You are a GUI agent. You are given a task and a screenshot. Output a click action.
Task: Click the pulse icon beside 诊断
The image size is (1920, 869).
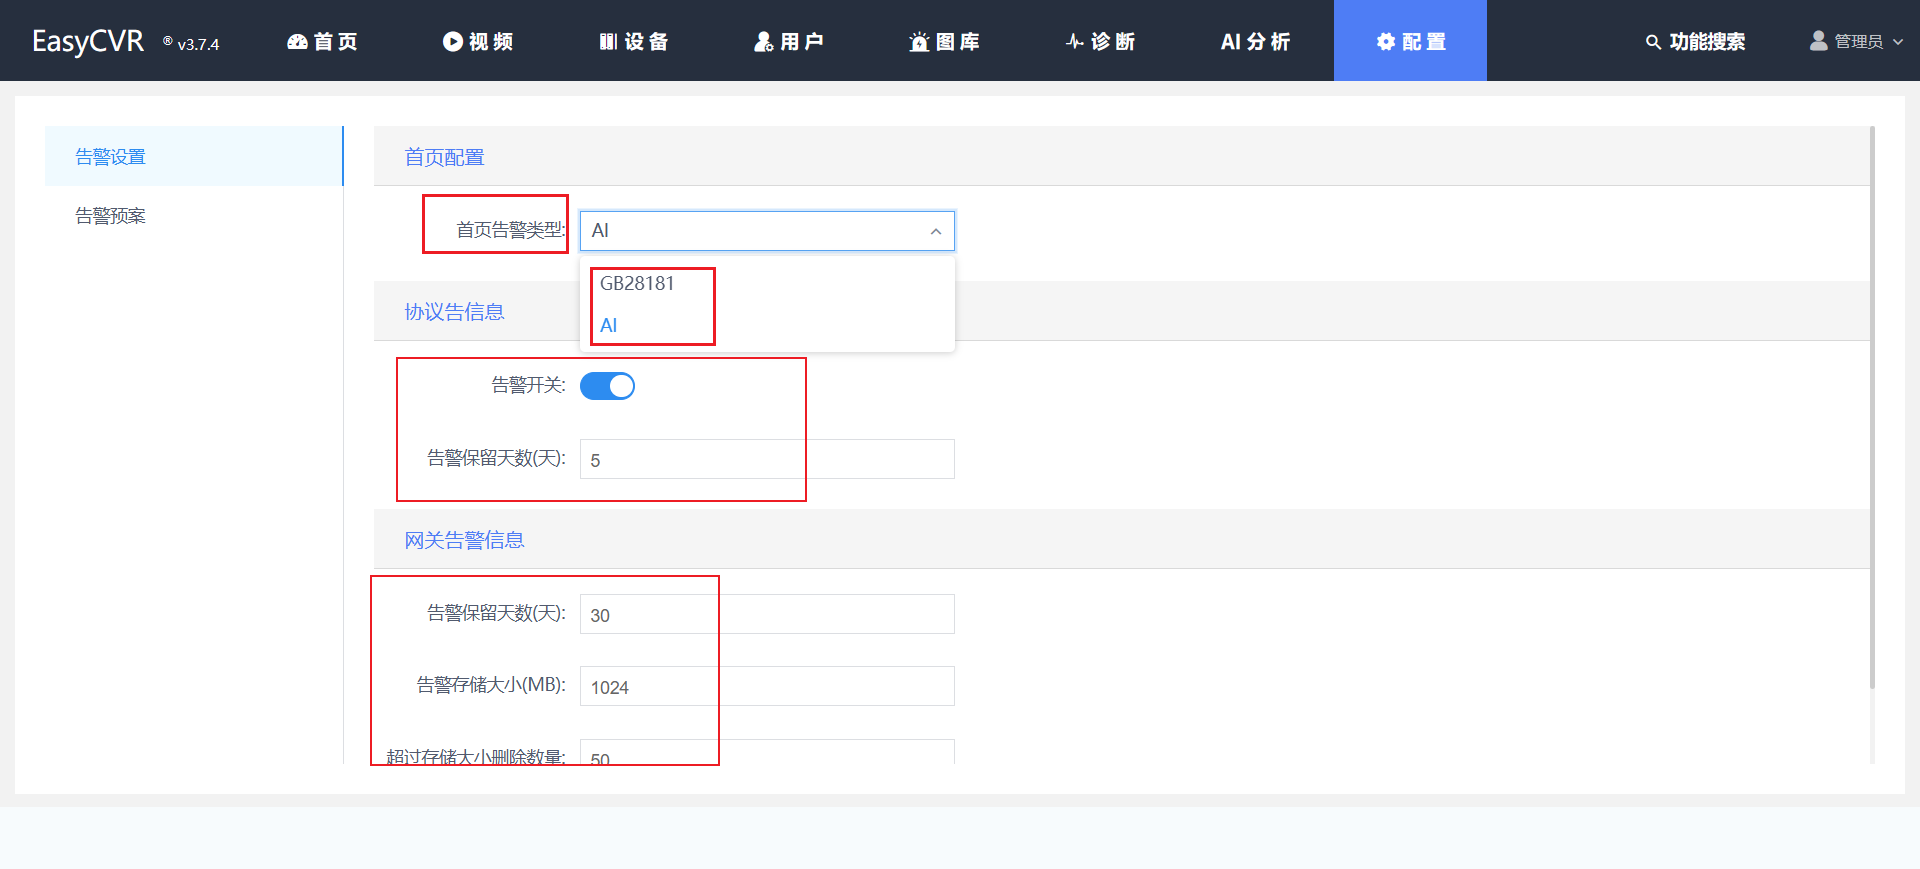point(1075,41)
